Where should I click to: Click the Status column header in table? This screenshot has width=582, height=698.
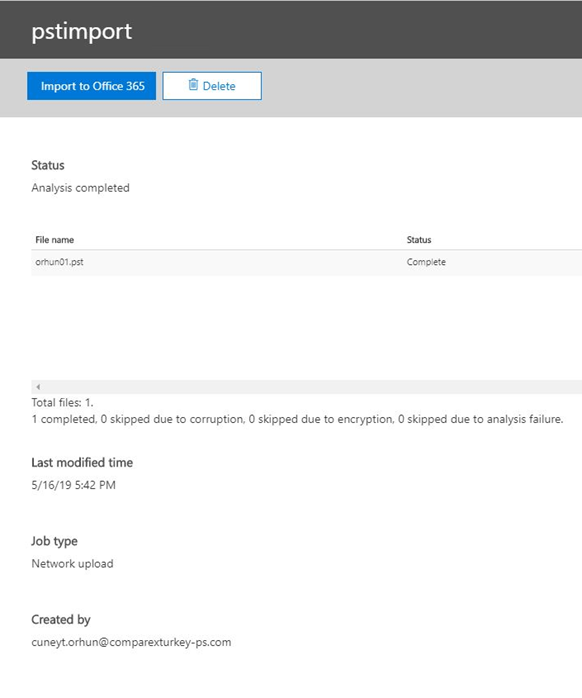coord(419,240)
